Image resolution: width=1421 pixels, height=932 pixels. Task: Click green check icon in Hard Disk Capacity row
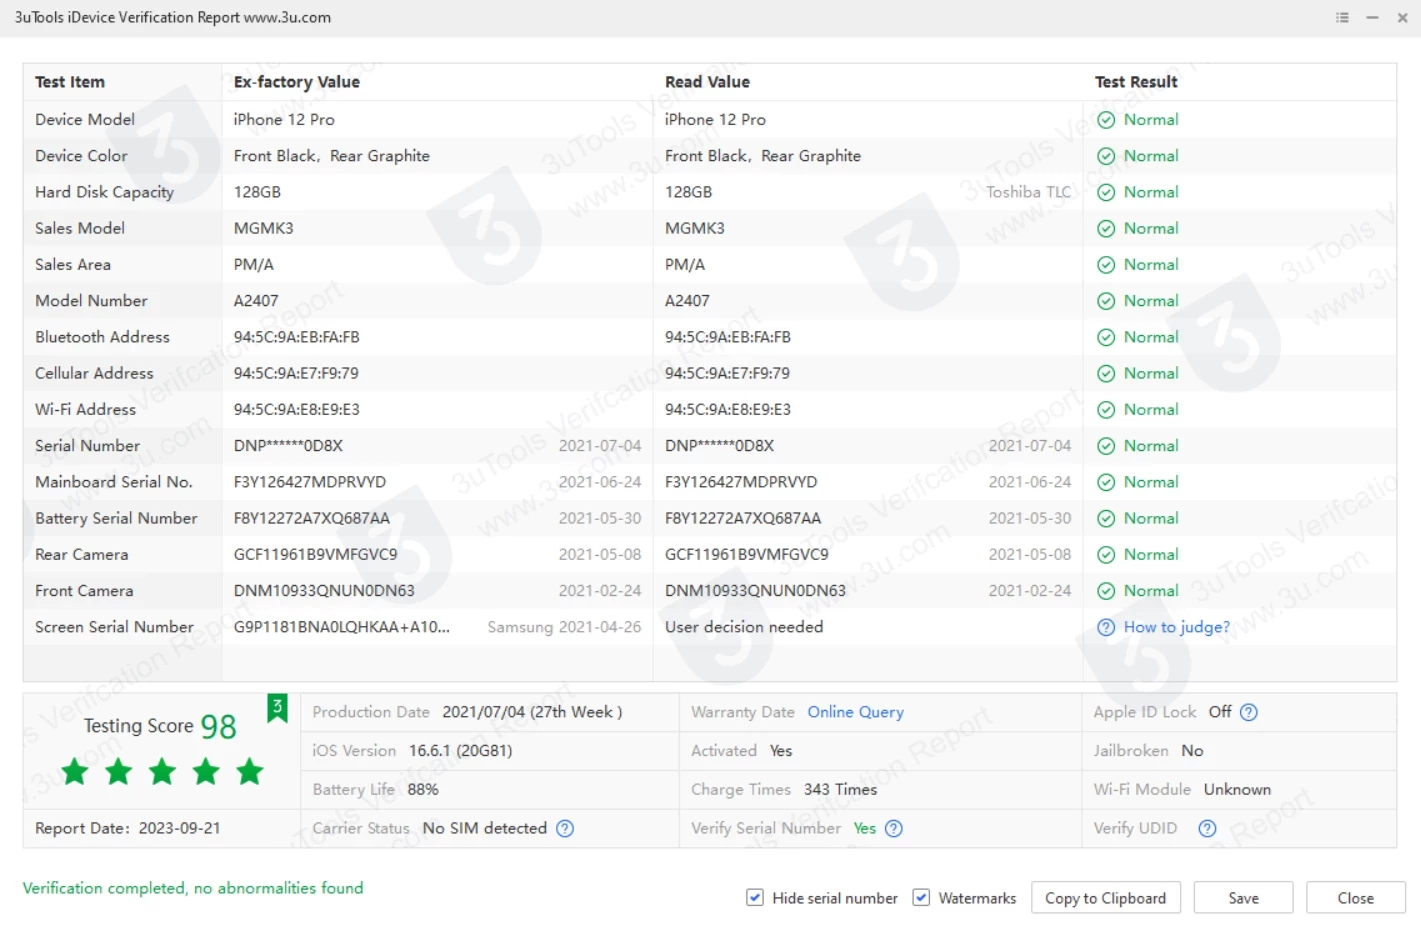tap(1106, 192)
